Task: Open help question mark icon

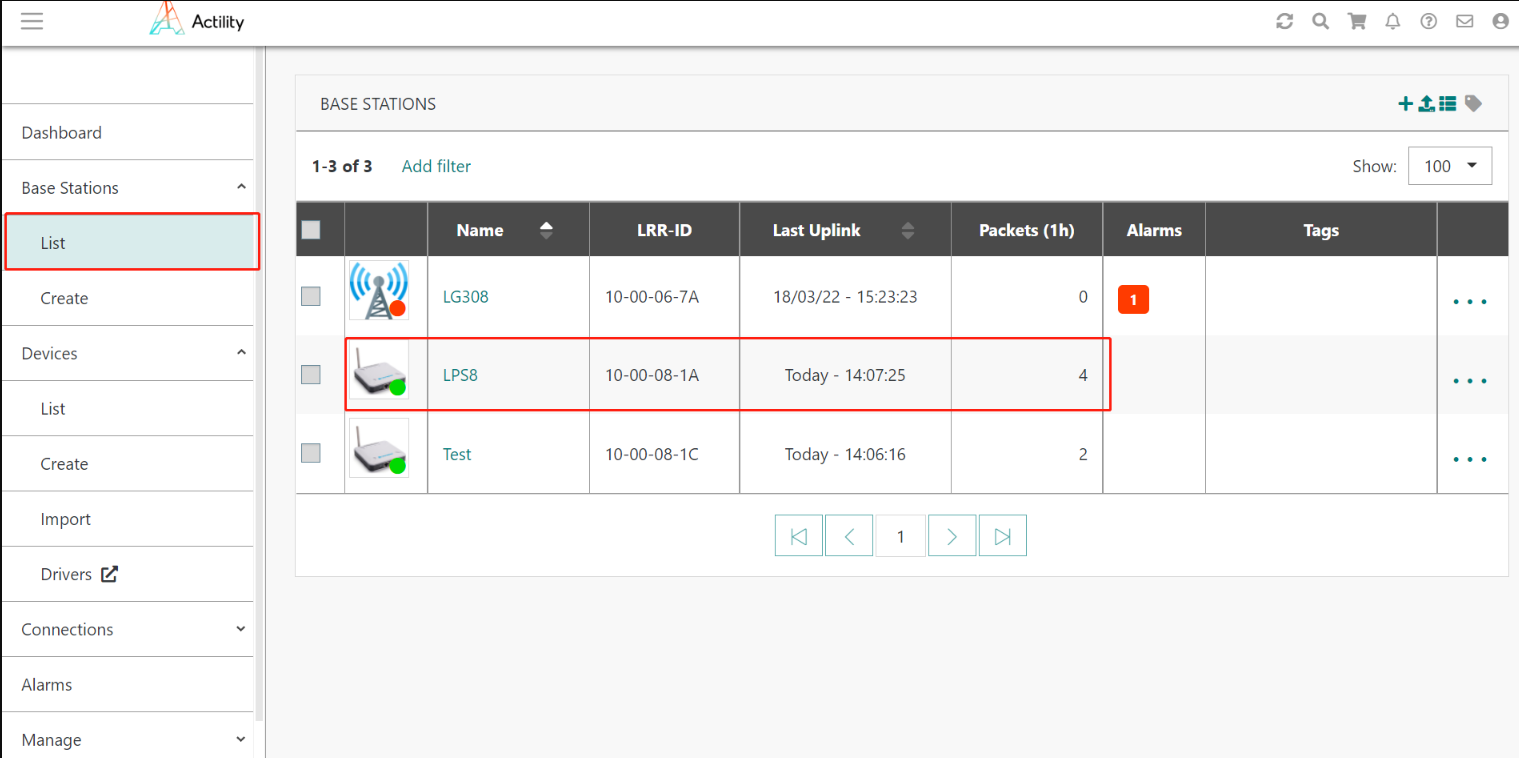Action: (x=1429, y=21)
